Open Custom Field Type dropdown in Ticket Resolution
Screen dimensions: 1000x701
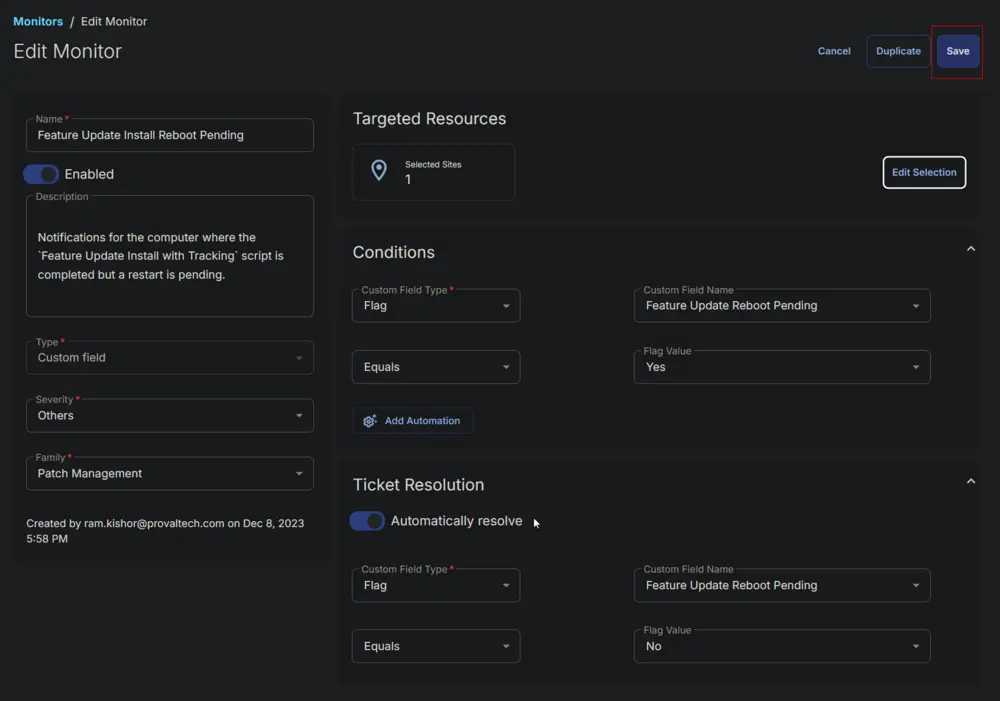point(436,585)
